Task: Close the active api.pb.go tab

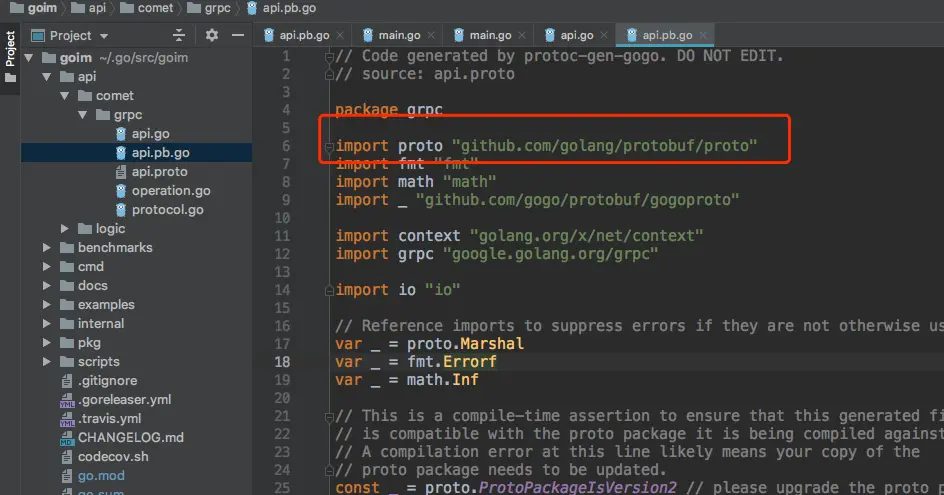Action: [703, 36]
